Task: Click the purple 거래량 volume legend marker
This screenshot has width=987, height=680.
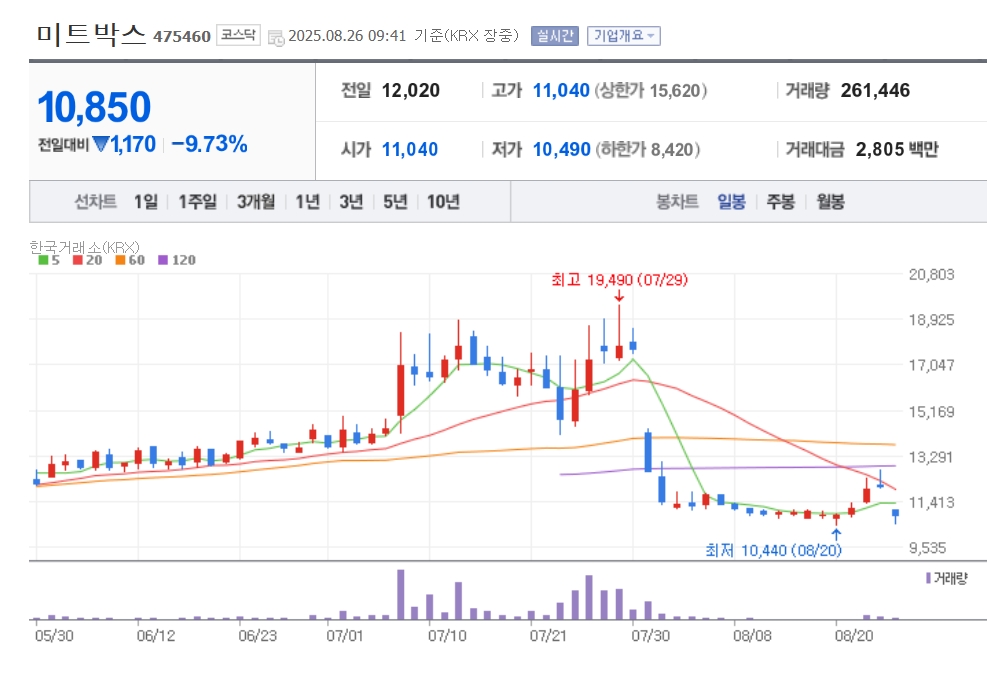Action: (928, 578)
